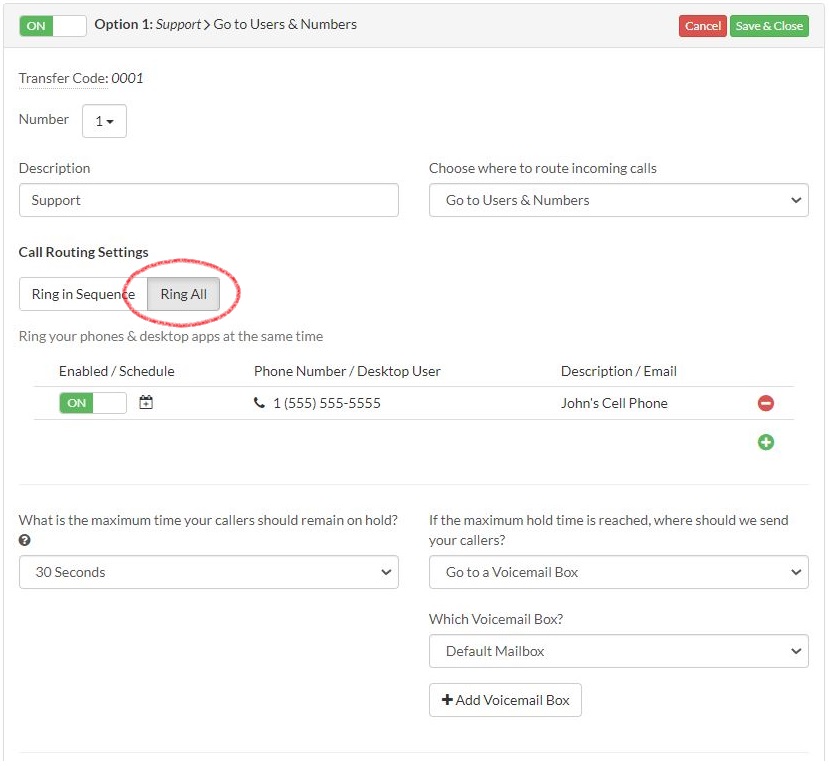Click the phone icon beside 1 (555) 555-5555
This screenshot has height=766, width=829.
[260, 403]
